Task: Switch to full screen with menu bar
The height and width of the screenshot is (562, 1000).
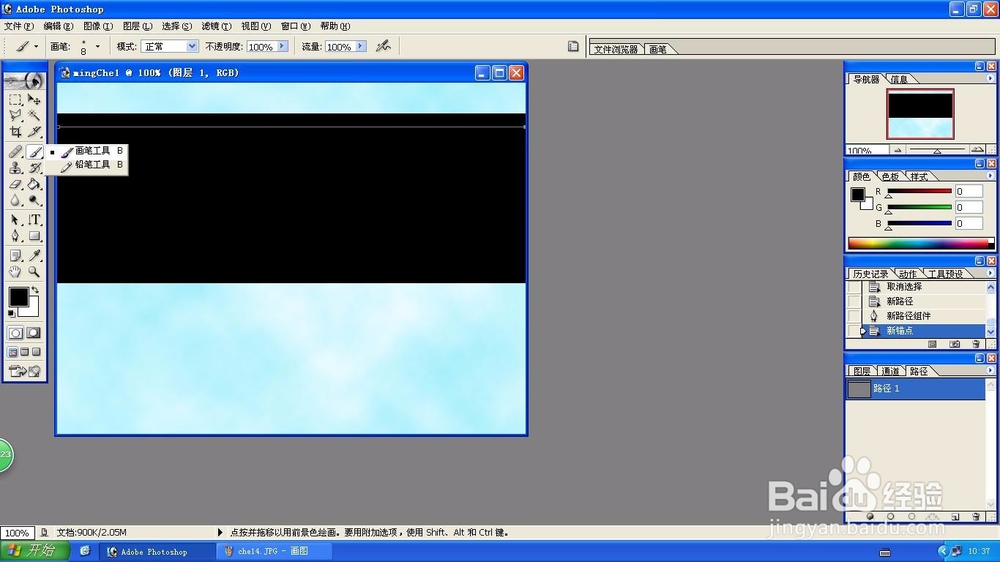Action: [x=25, y=352]
